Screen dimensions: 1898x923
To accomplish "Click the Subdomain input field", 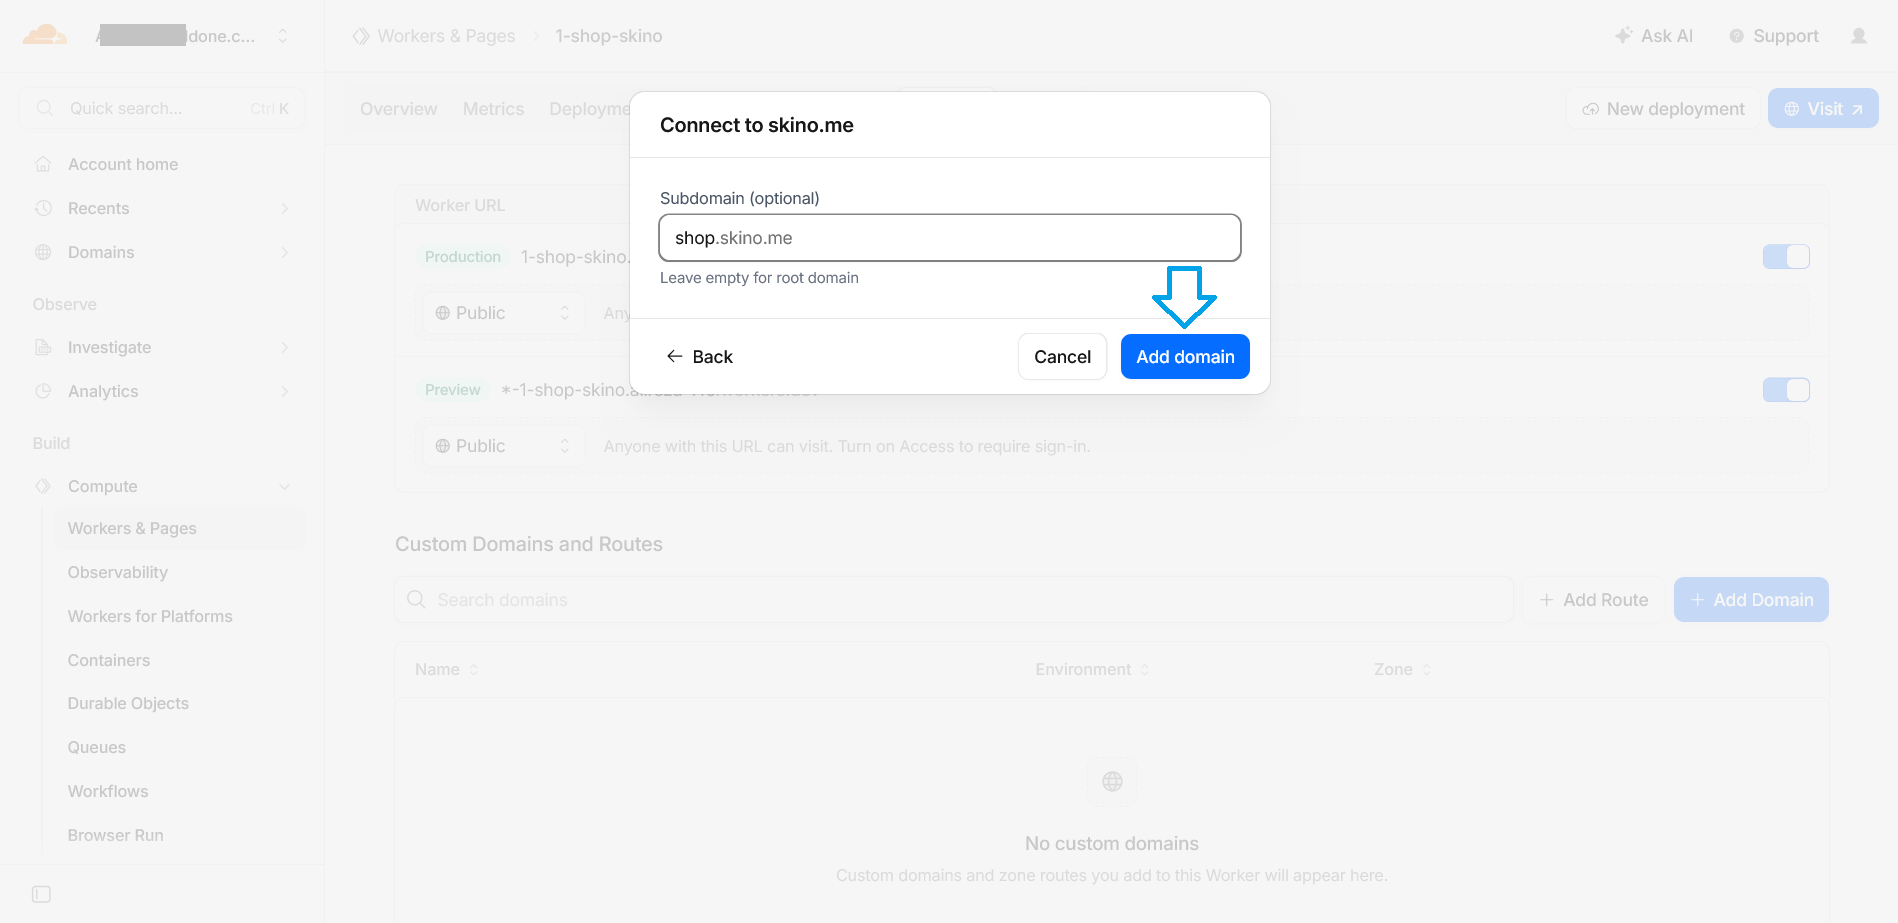I will pos(950,238).
